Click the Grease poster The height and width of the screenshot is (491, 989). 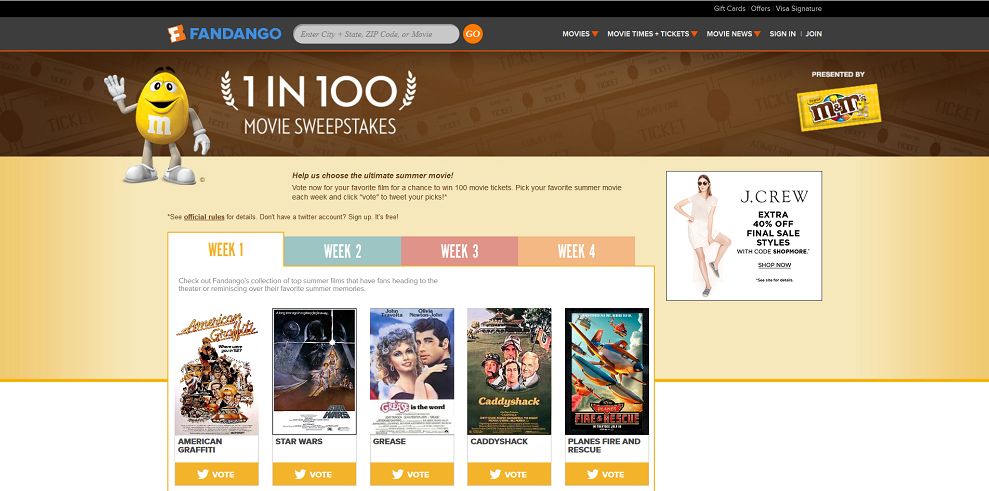click(412, 371)
